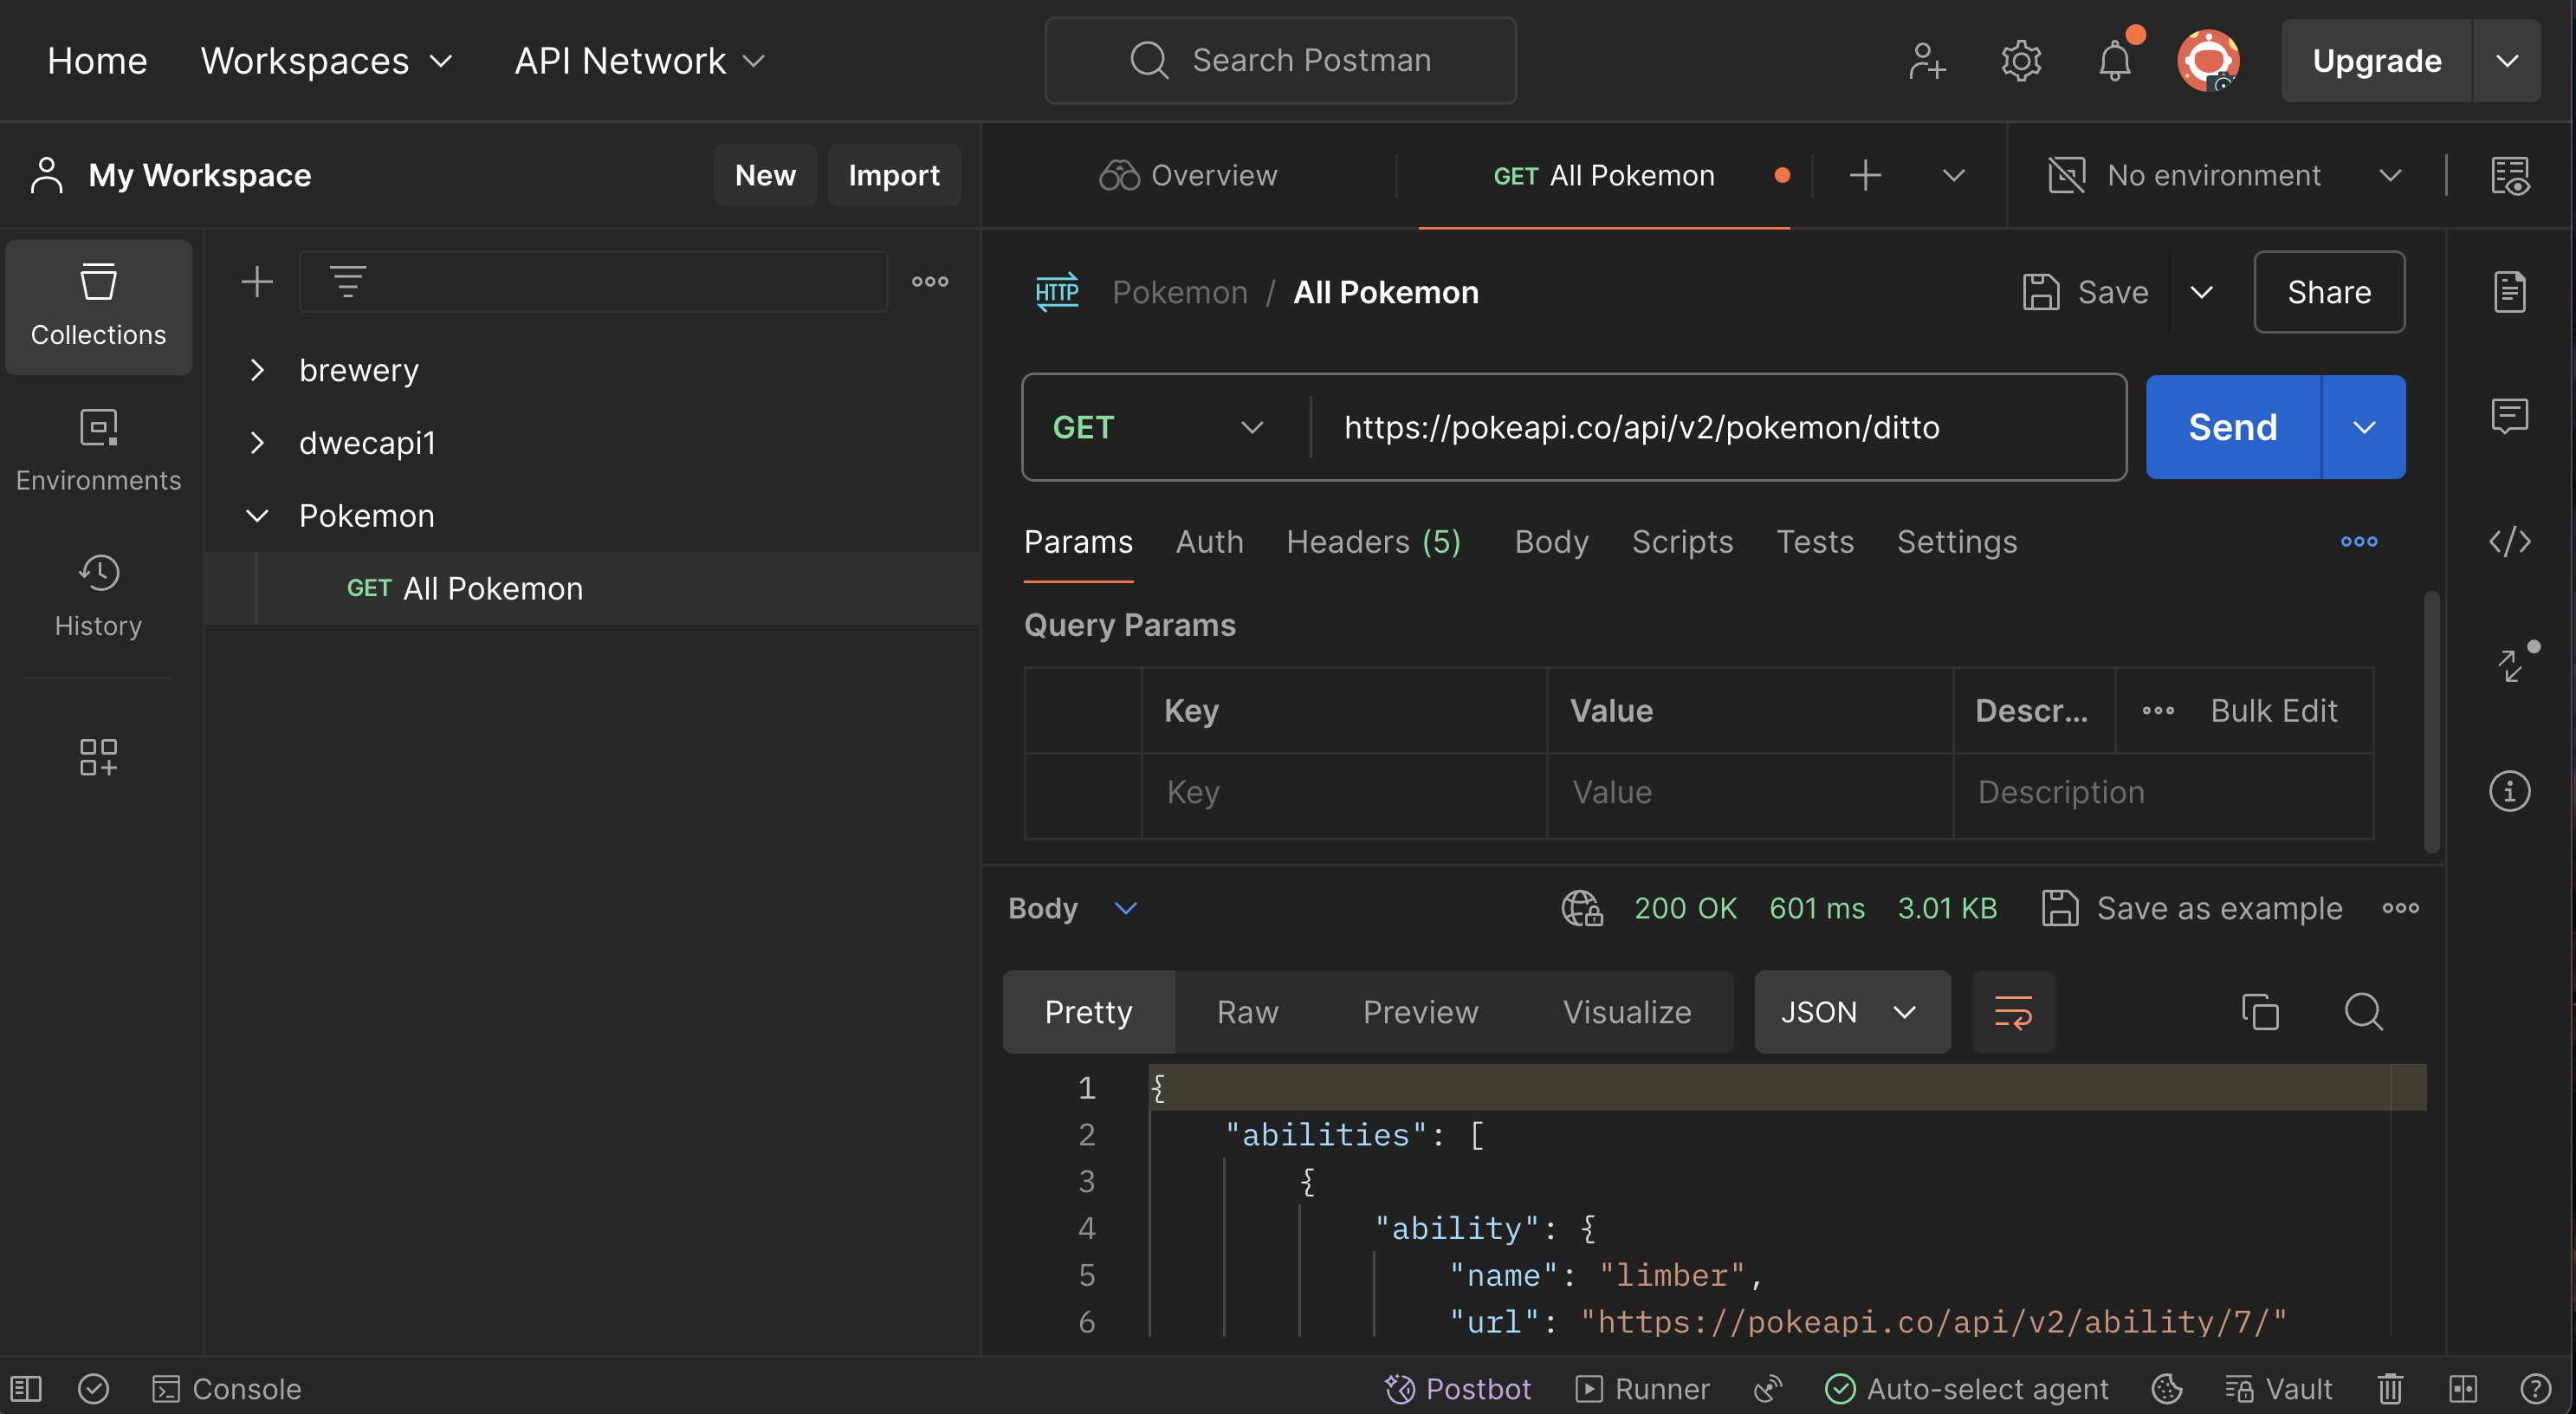The width and height of the screenshot is (2576, 1414).
Task: Open the help icon in status bar
Action: pyautogui.click(x=2536, y=1389)
